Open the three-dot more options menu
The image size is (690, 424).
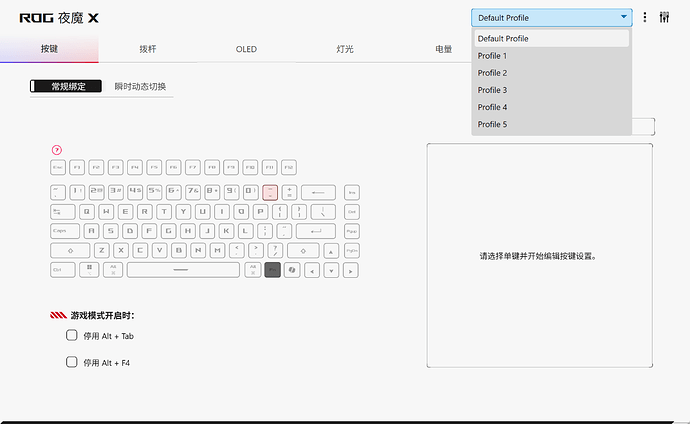point(645,18)
